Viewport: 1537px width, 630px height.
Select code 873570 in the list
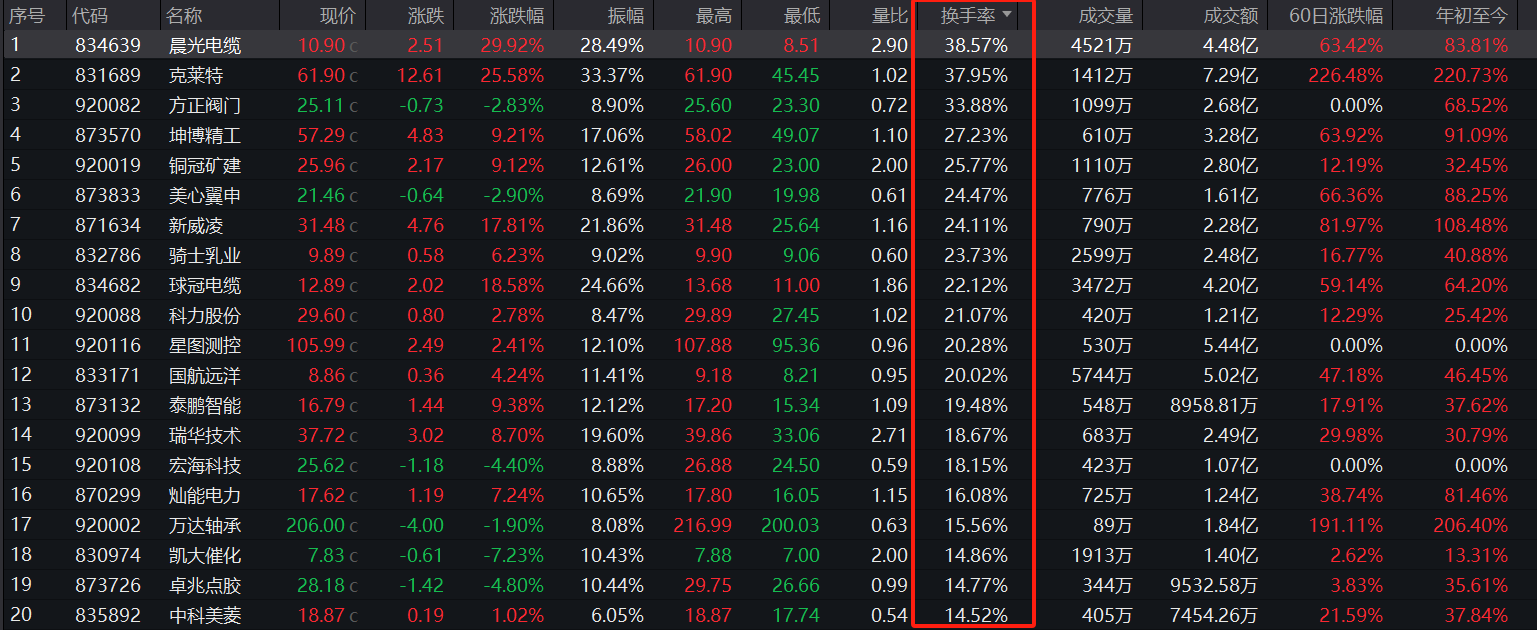click(108, 135)
